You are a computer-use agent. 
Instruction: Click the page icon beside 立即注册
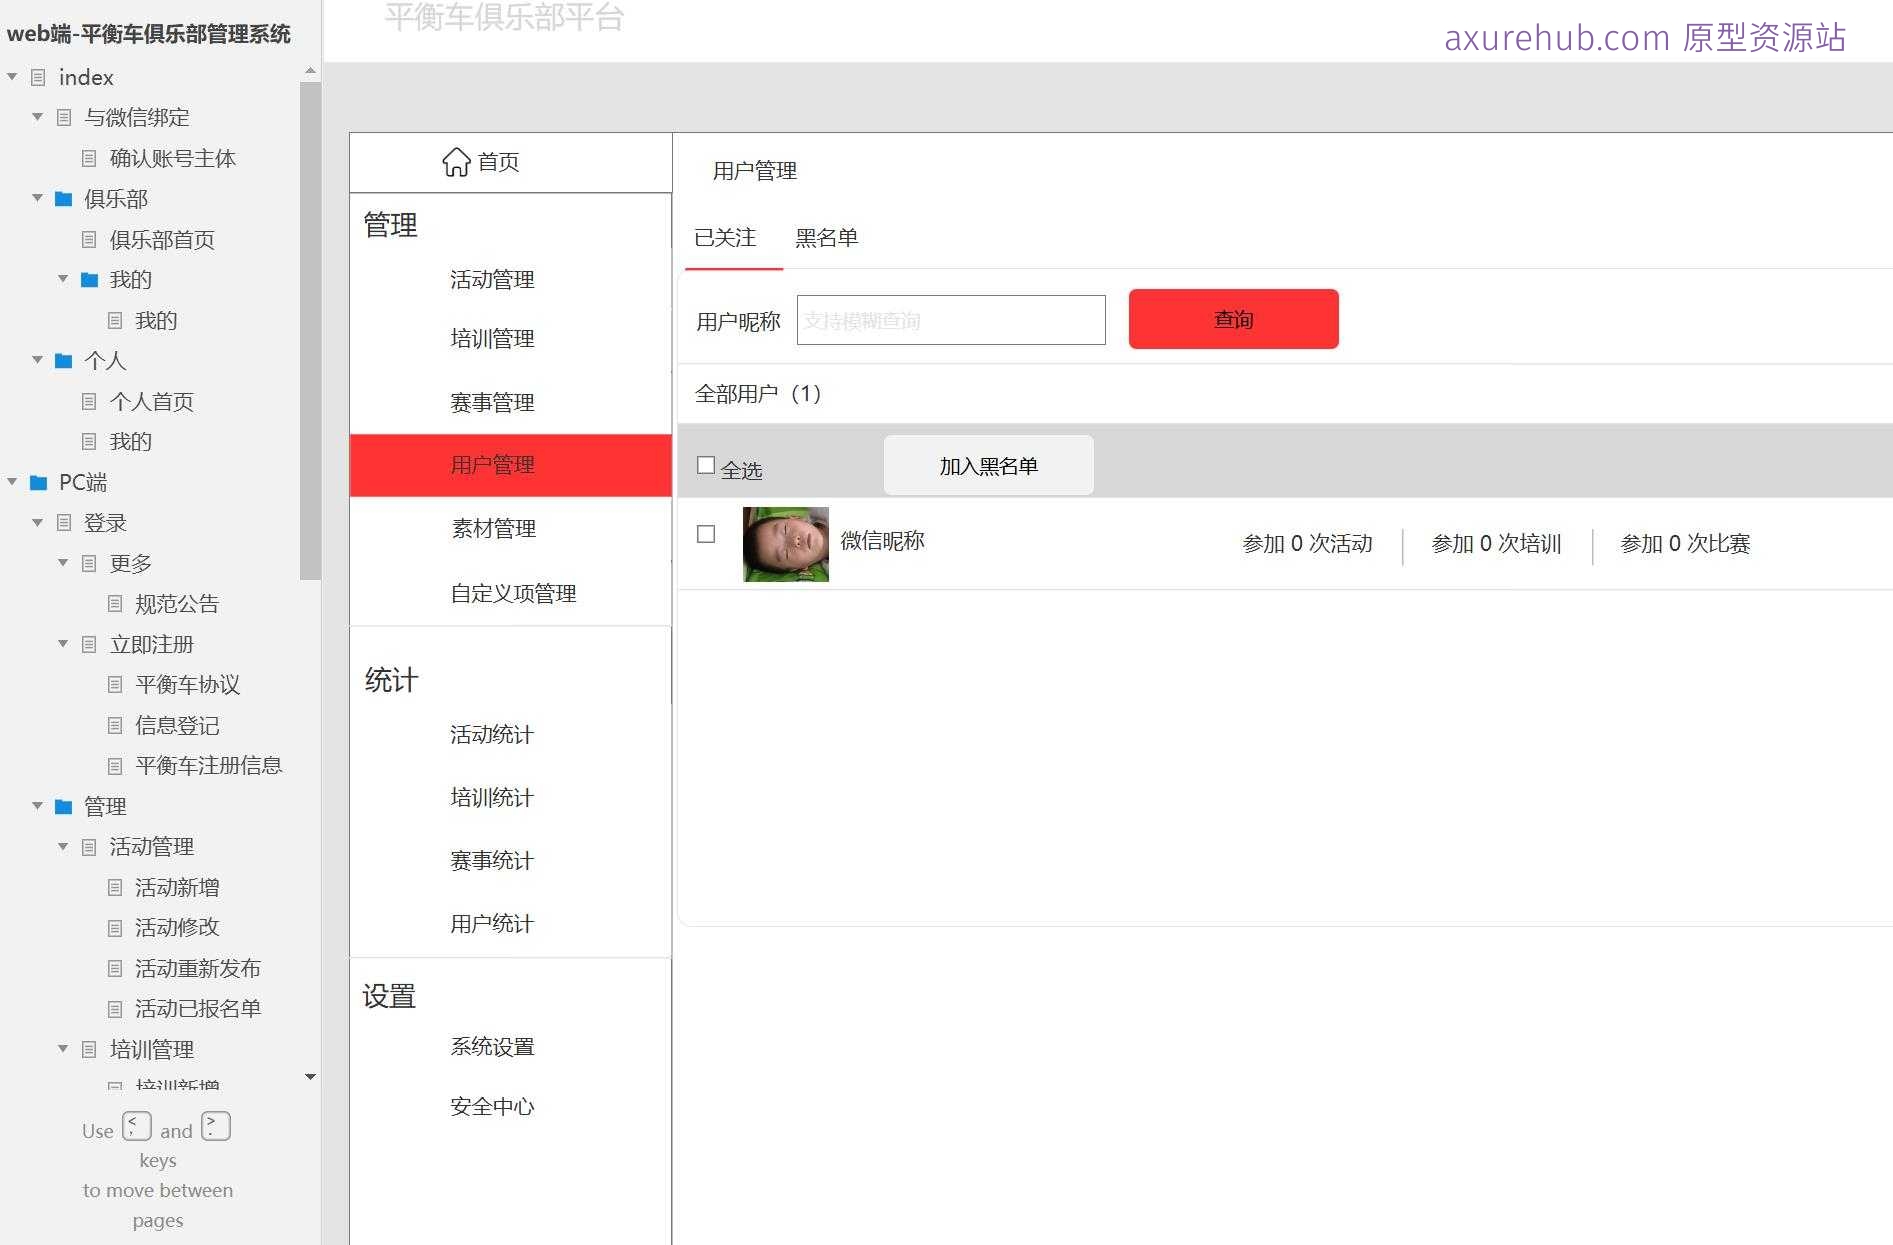click(x=89, y=644)
